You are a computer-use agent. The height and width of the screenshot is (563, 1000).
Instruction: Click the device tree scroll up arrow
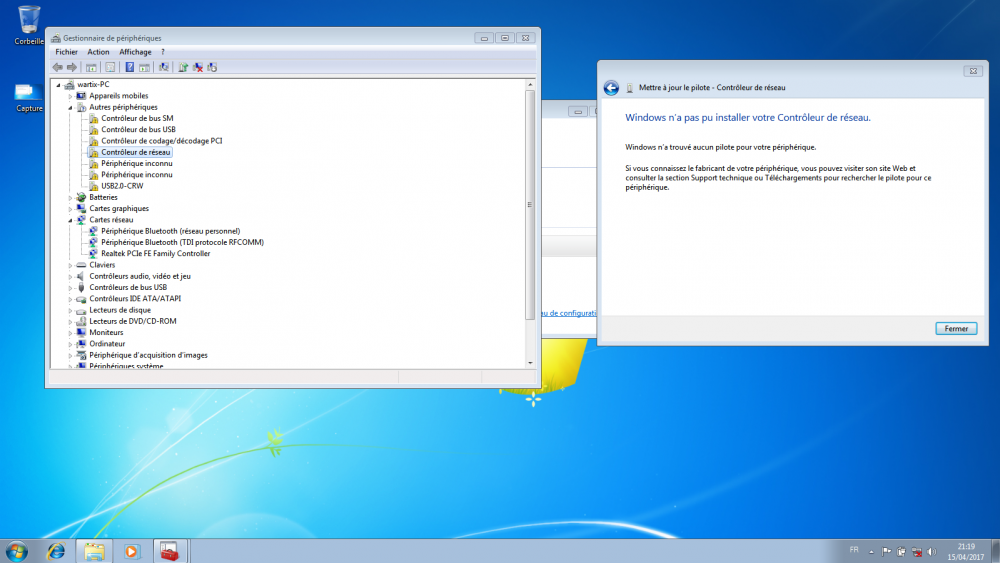[530, 85]
